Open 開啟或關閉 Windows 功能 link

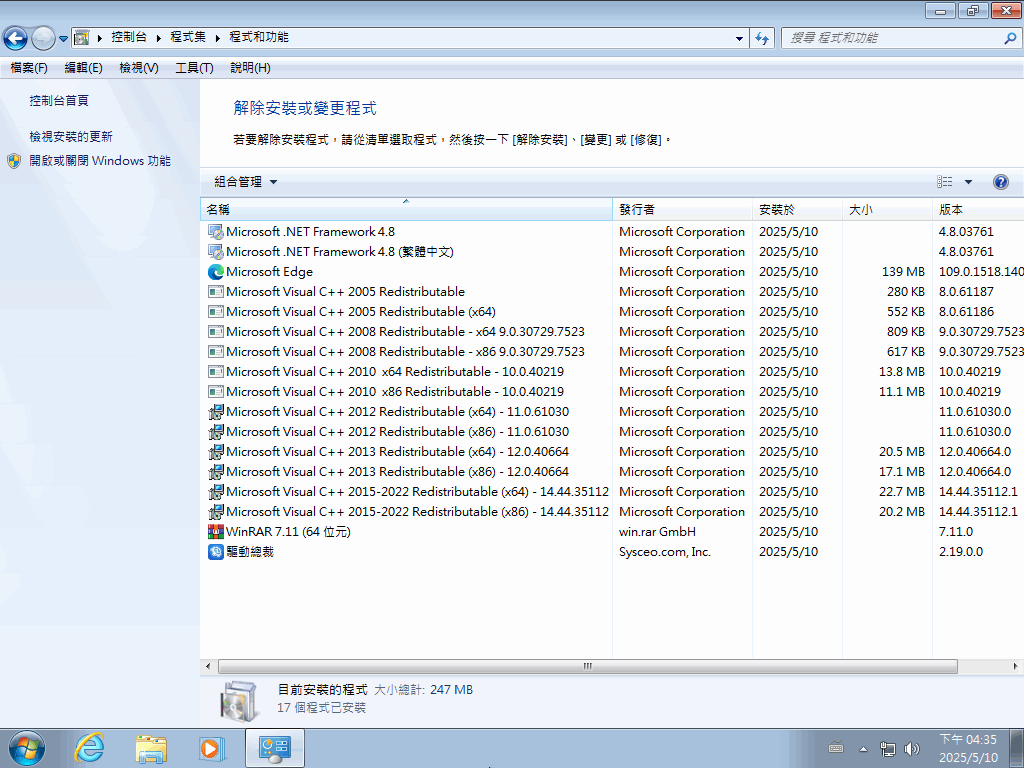click(x=100, y=161)
